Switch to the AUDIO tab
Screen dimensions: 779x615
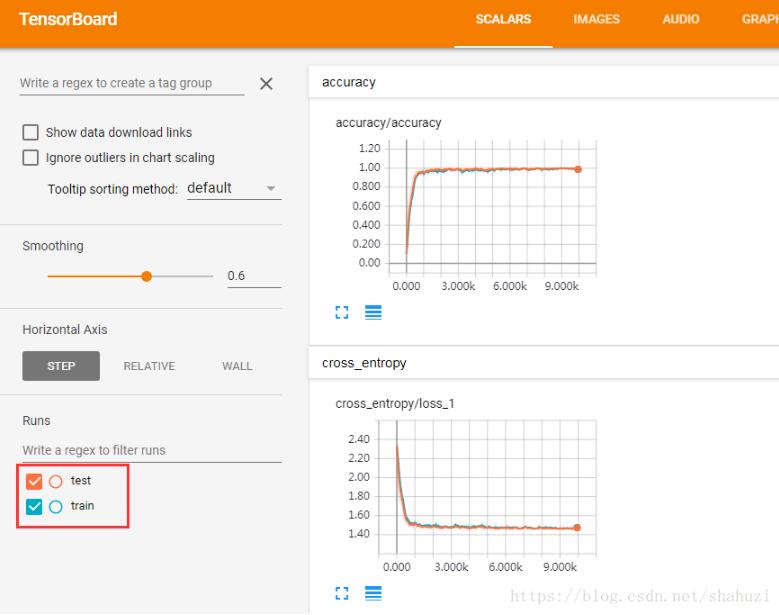point(680,19)
